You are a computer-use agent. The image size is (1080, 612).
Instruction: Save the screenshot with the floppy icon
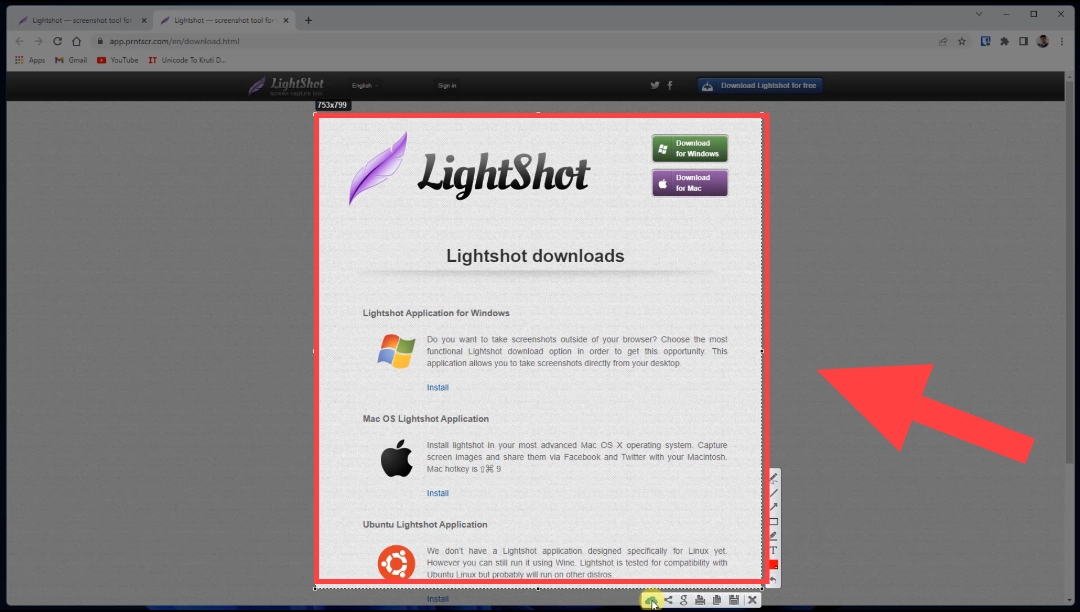click(x=734, y=600)
